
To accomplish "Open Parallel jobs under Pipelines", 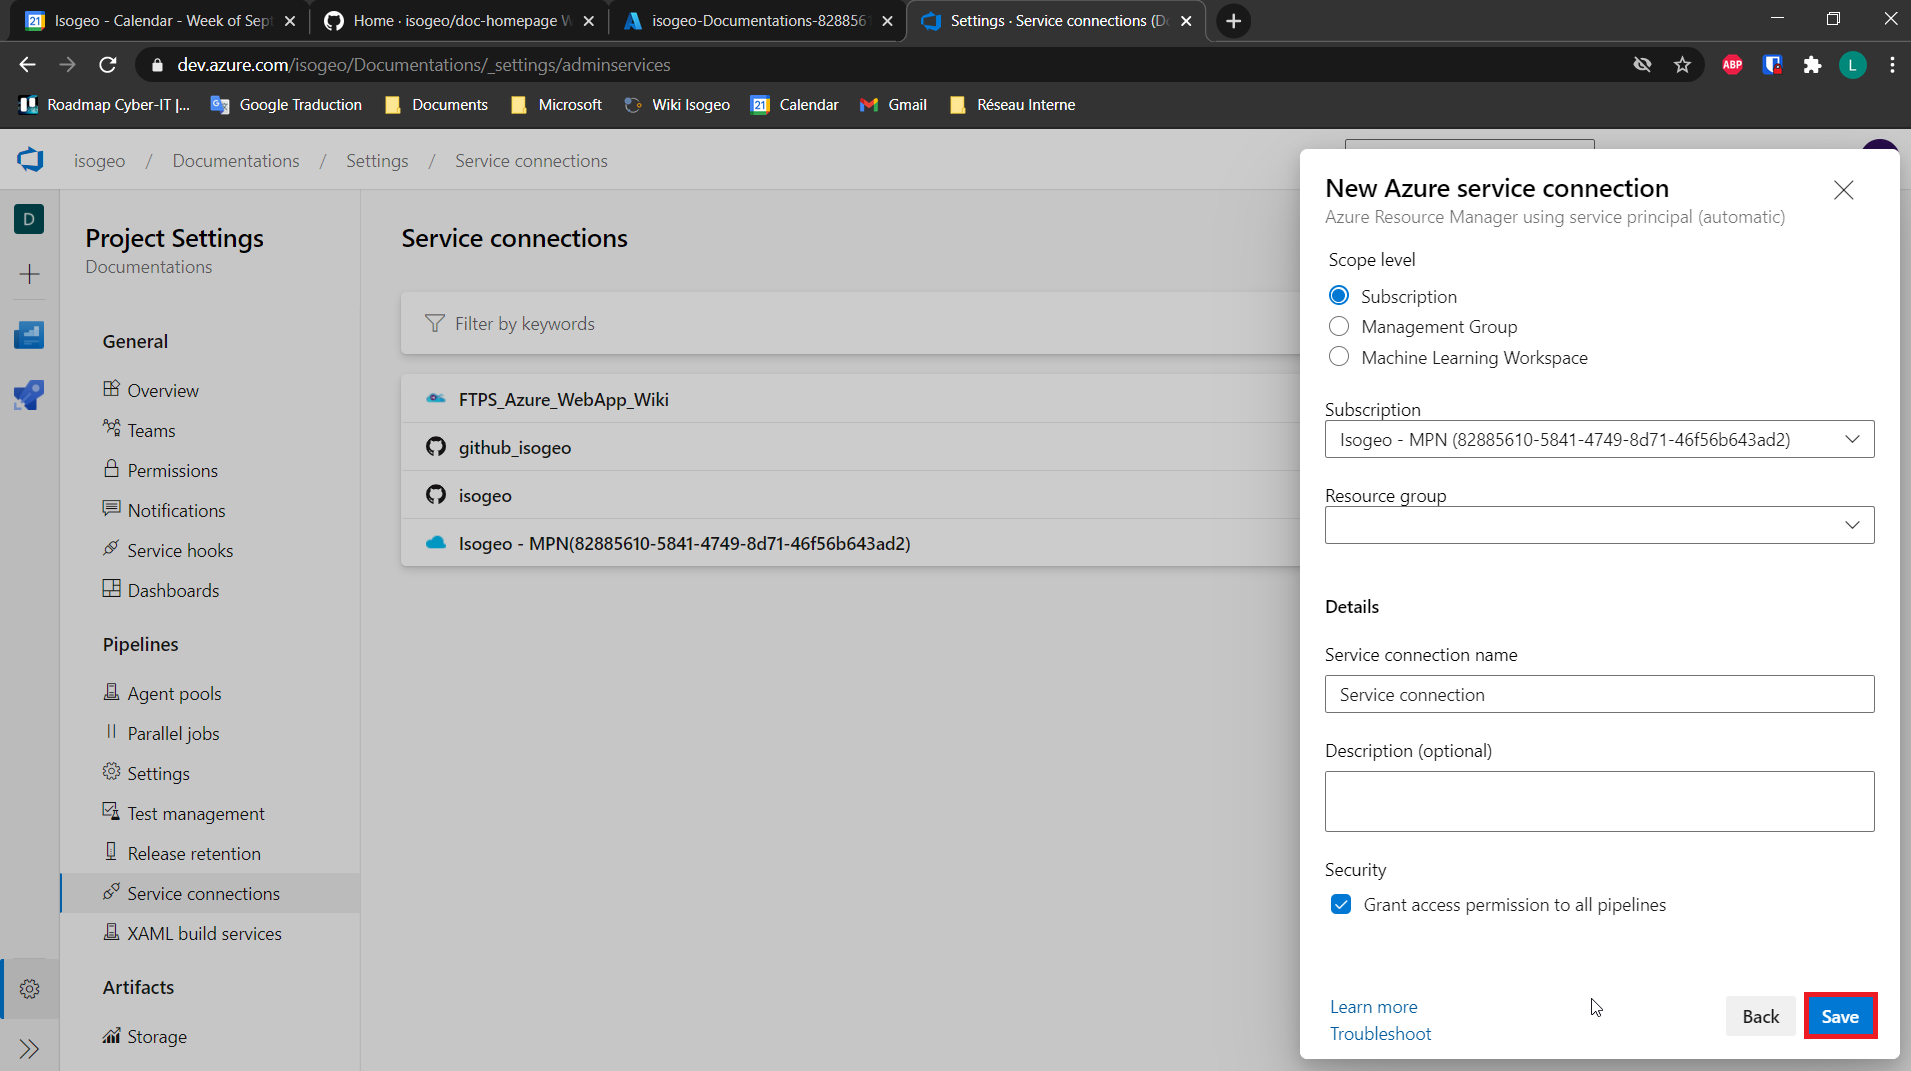I will click(x=173, y=733).
